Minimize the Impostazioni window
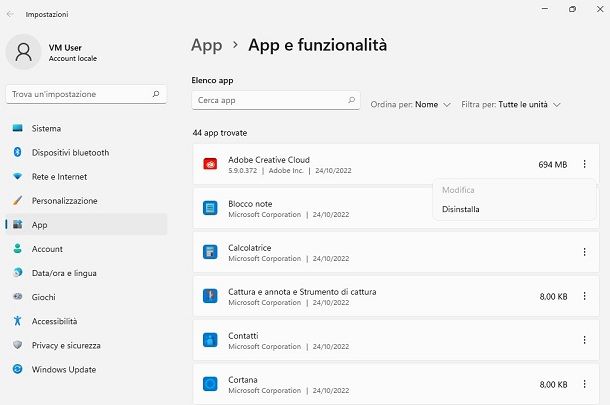This screenshot has height=405, width=610. 545,9
